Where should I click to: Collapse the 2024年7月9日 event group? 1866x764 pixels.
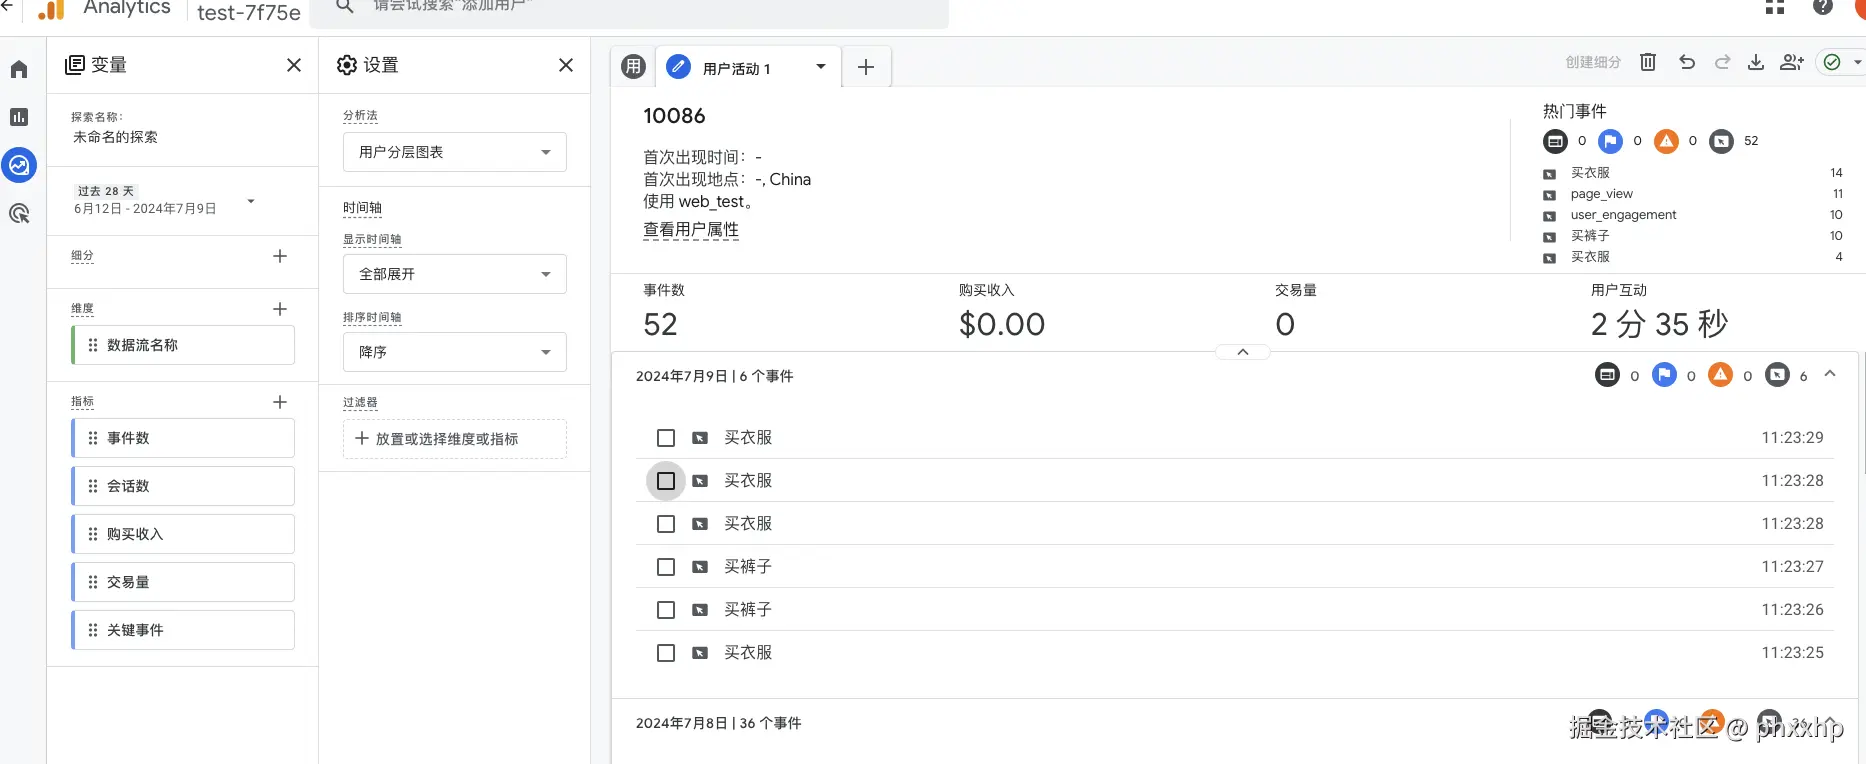tap(1830, 374)
